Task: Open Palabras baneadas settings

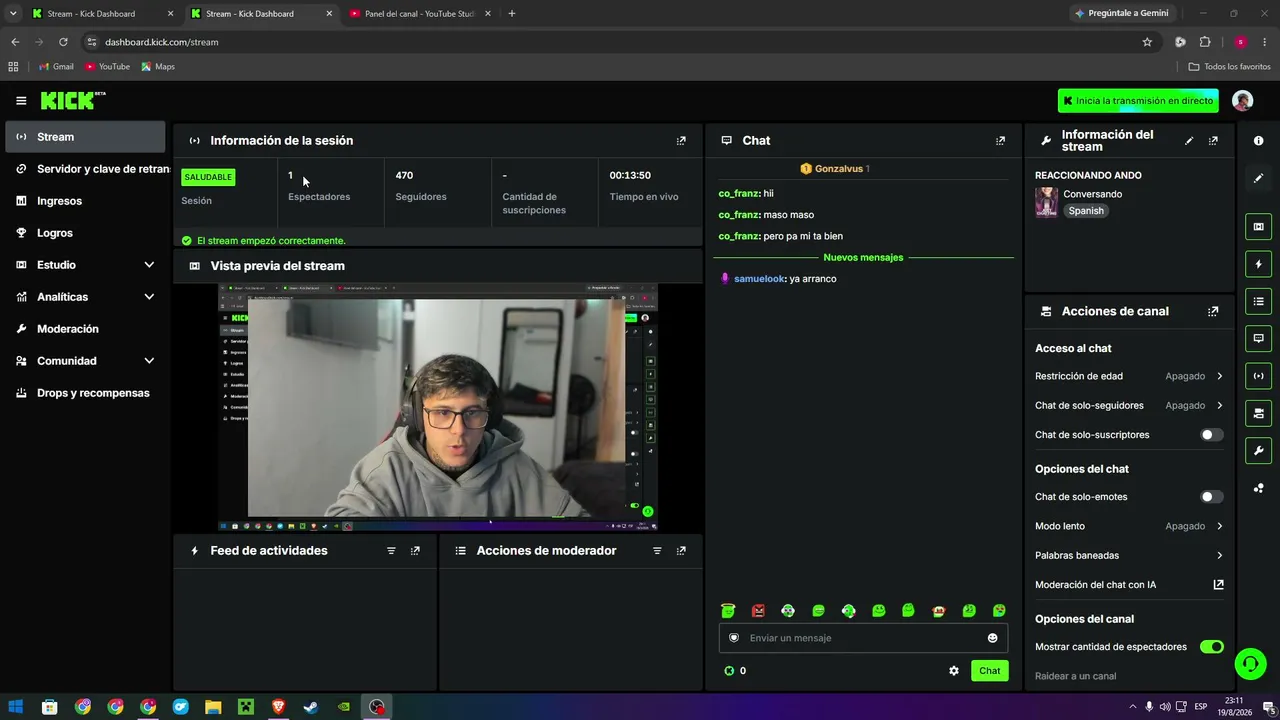Action: click(1129, 556)
